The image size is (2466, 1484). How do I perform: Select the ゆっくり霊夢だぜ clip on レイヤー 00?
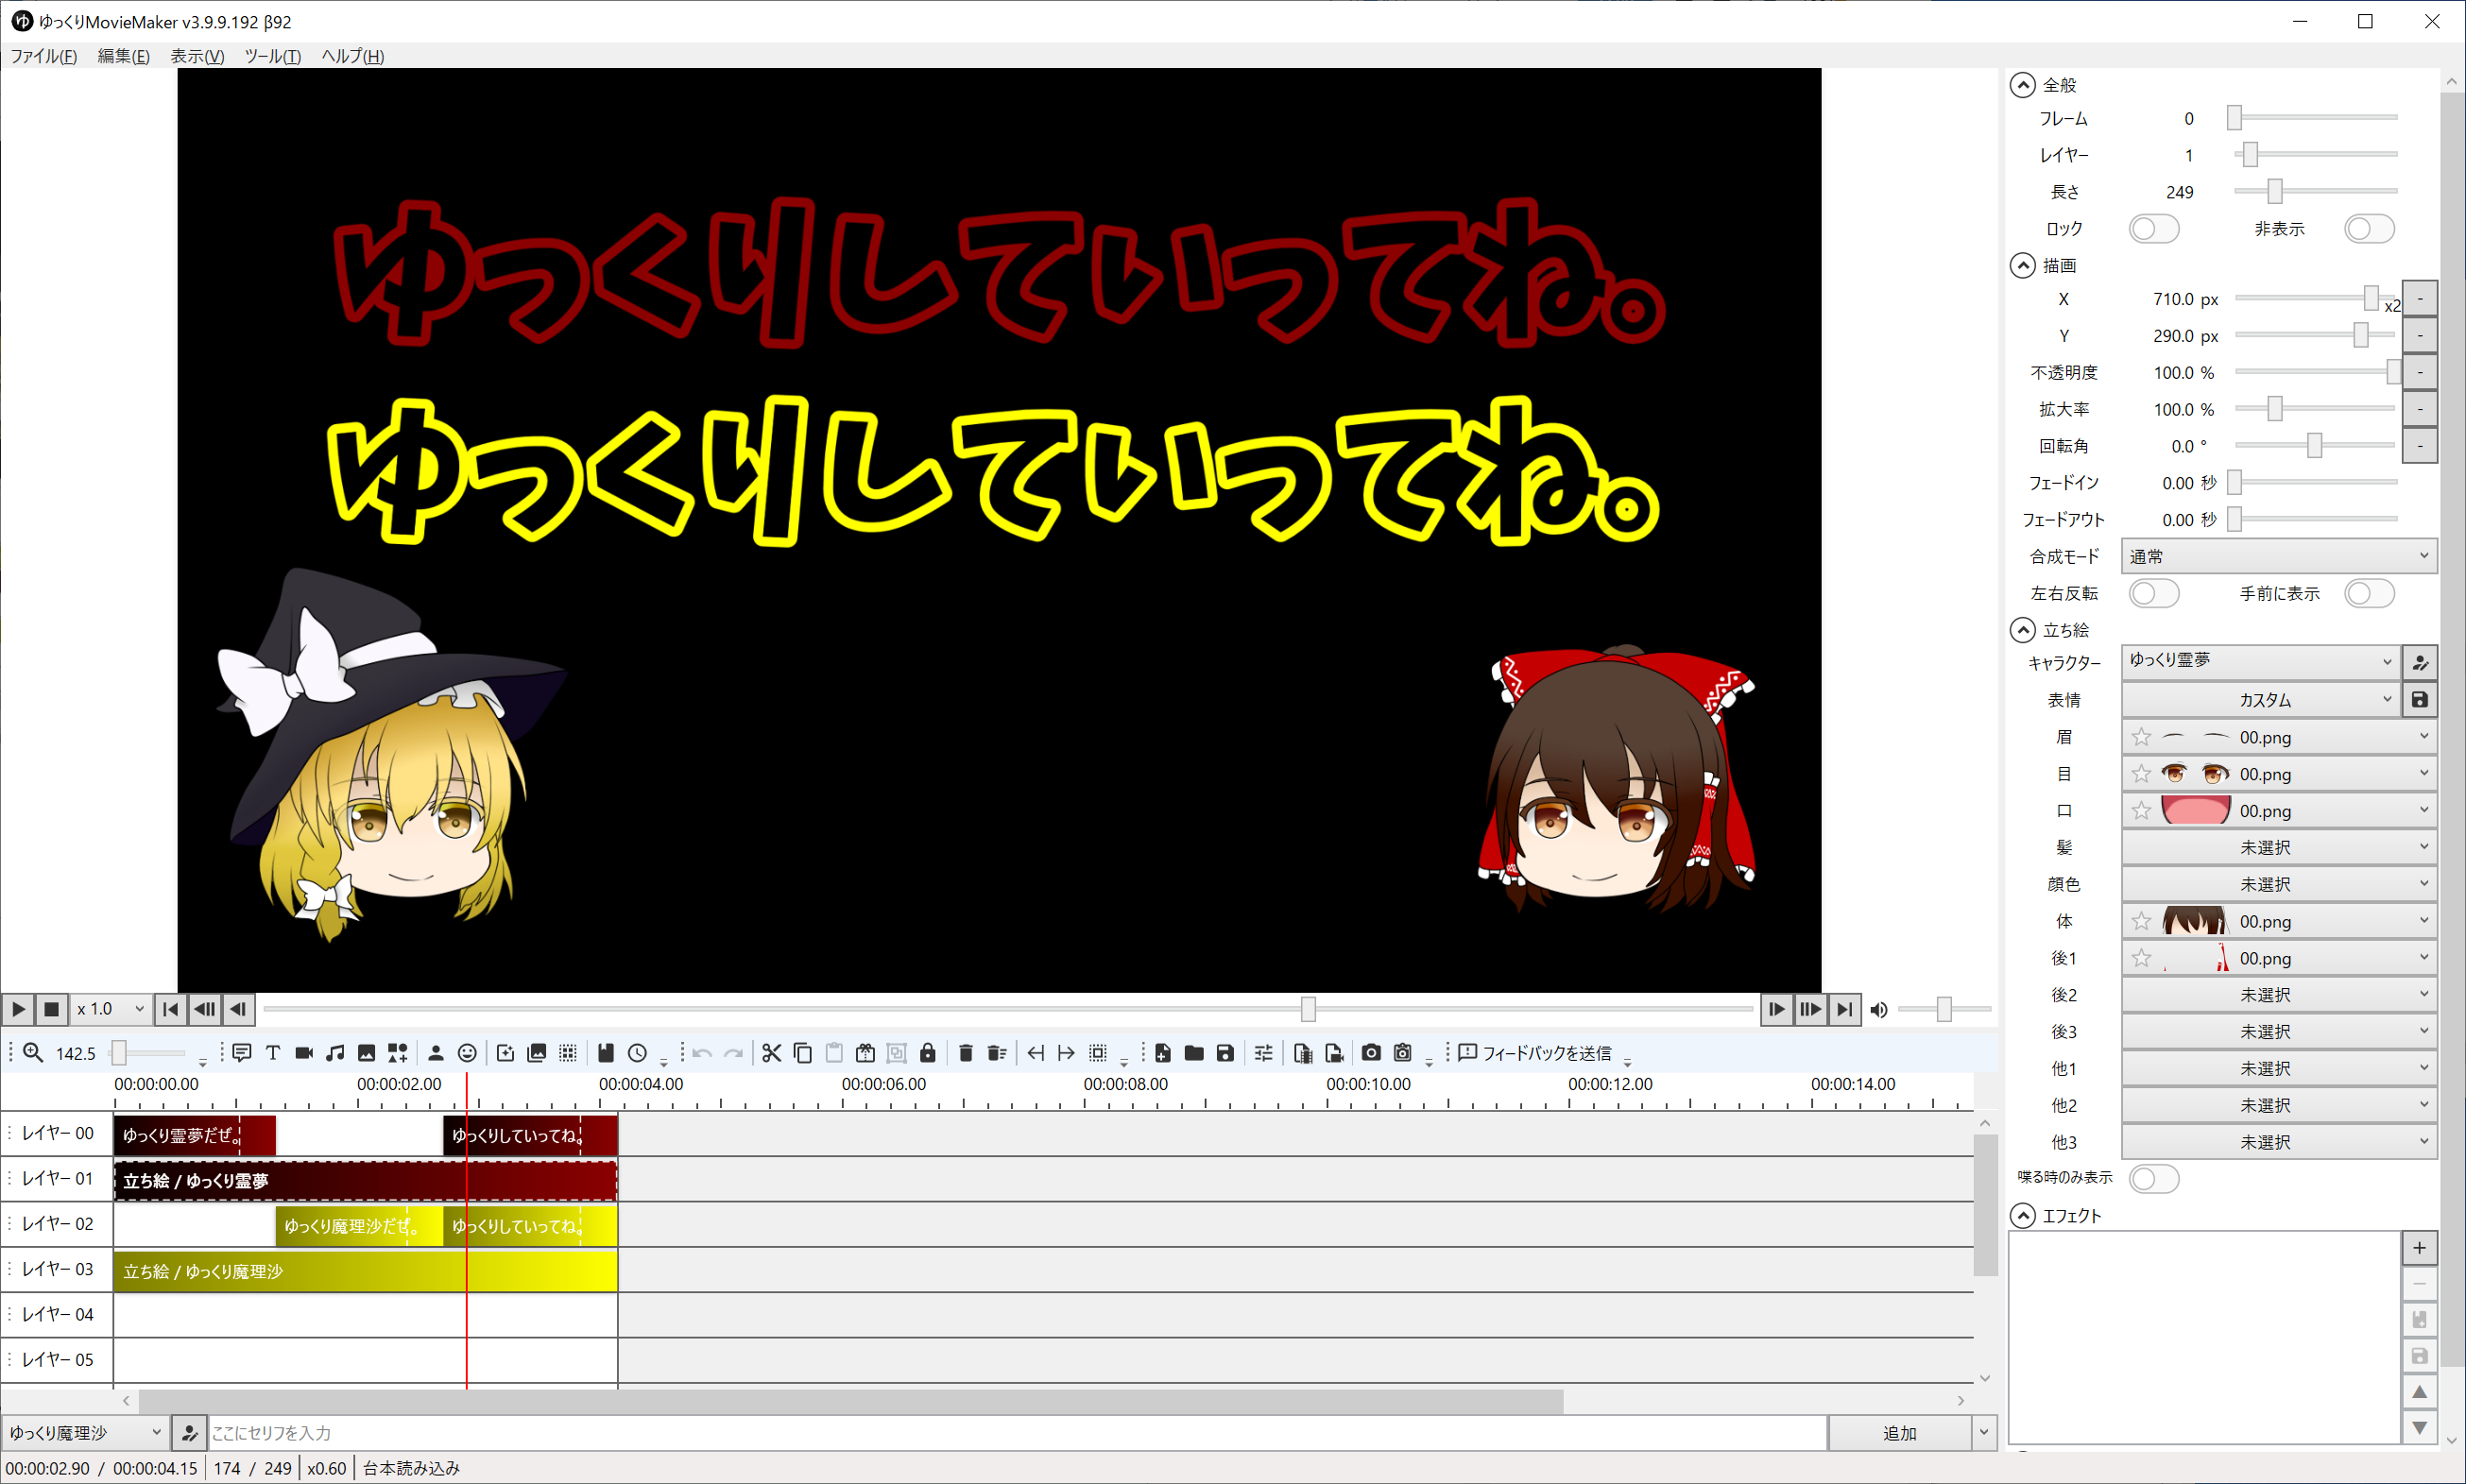(194, 1135)
